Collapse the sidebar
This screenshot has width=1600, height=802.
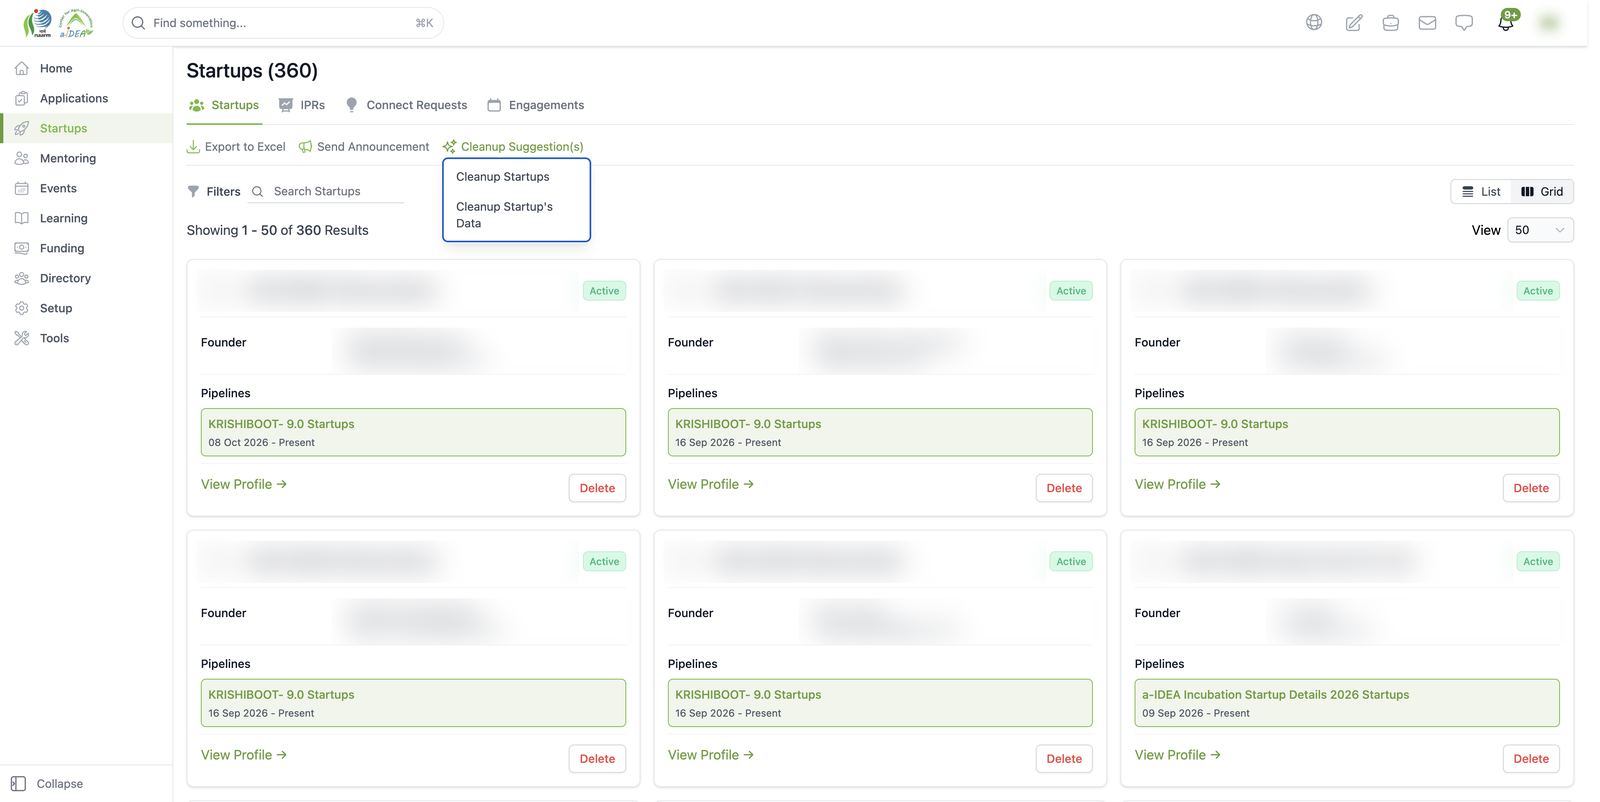click(48, 784)
